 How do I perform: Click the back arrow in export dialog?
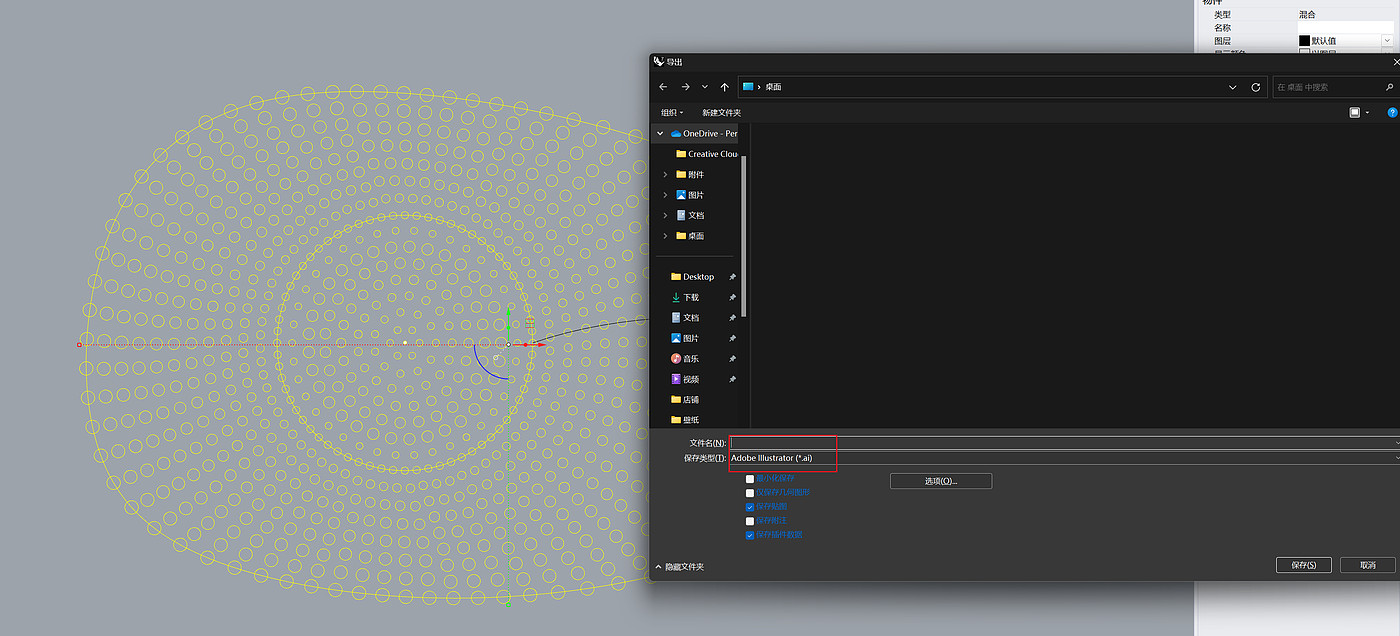coord(663,87)
